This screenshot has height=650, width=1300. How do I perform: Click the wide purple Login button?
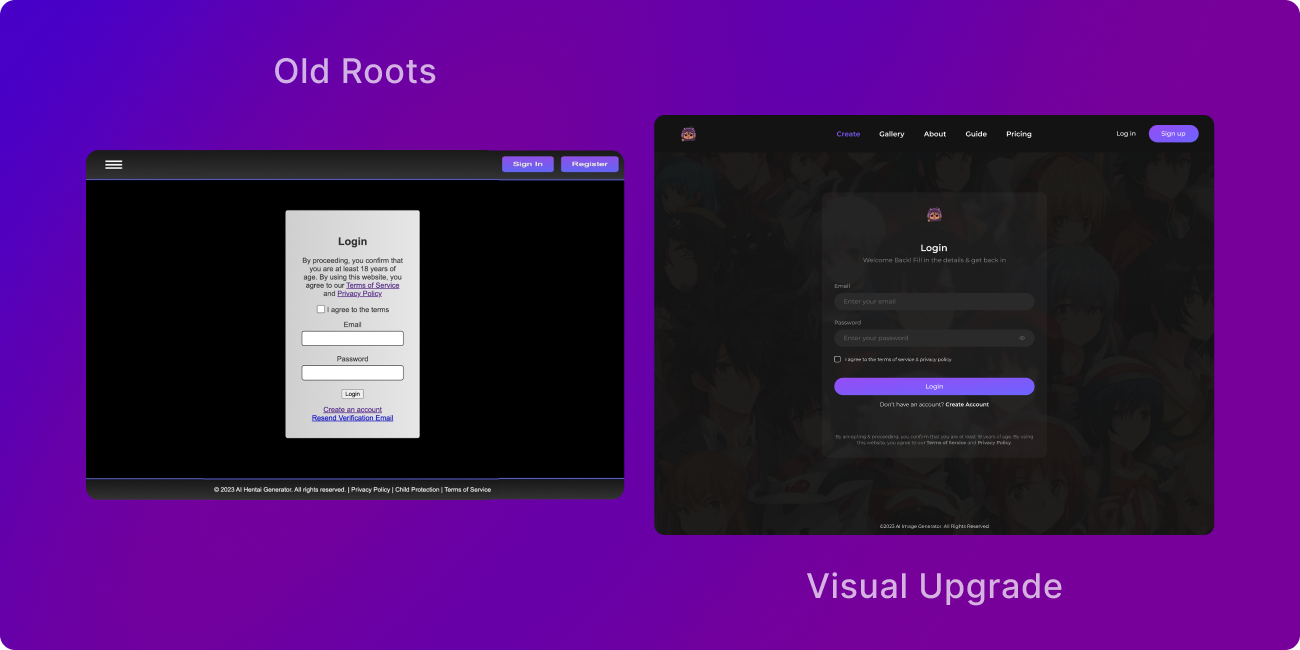[x=934, y=386]
